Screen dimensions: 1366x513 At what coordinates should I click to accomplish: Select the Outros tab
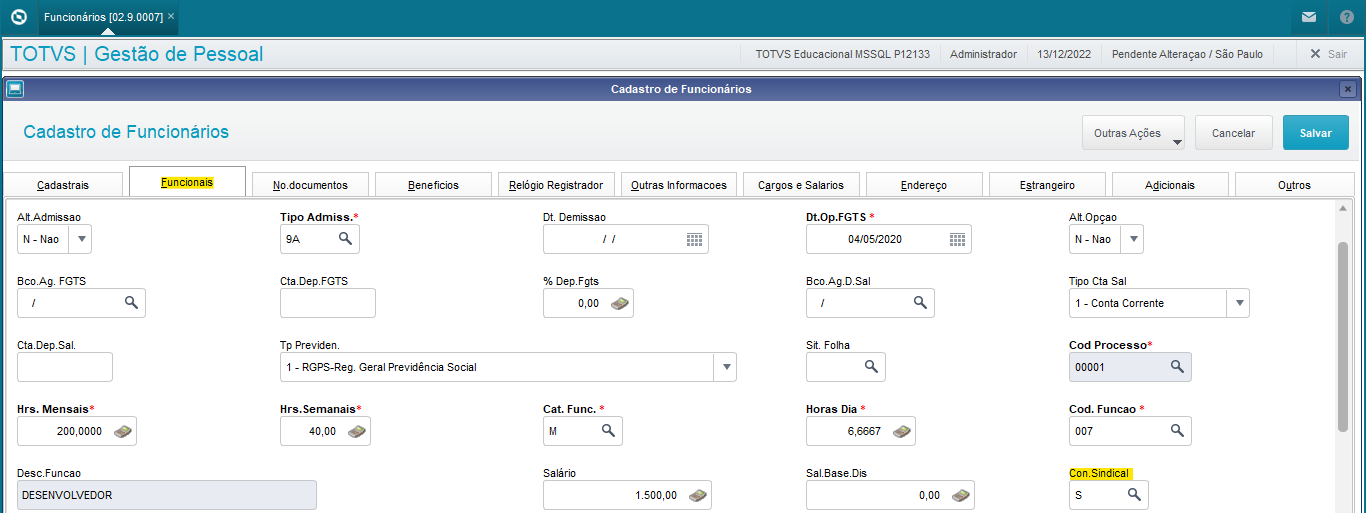click(x=1294, y=185)
